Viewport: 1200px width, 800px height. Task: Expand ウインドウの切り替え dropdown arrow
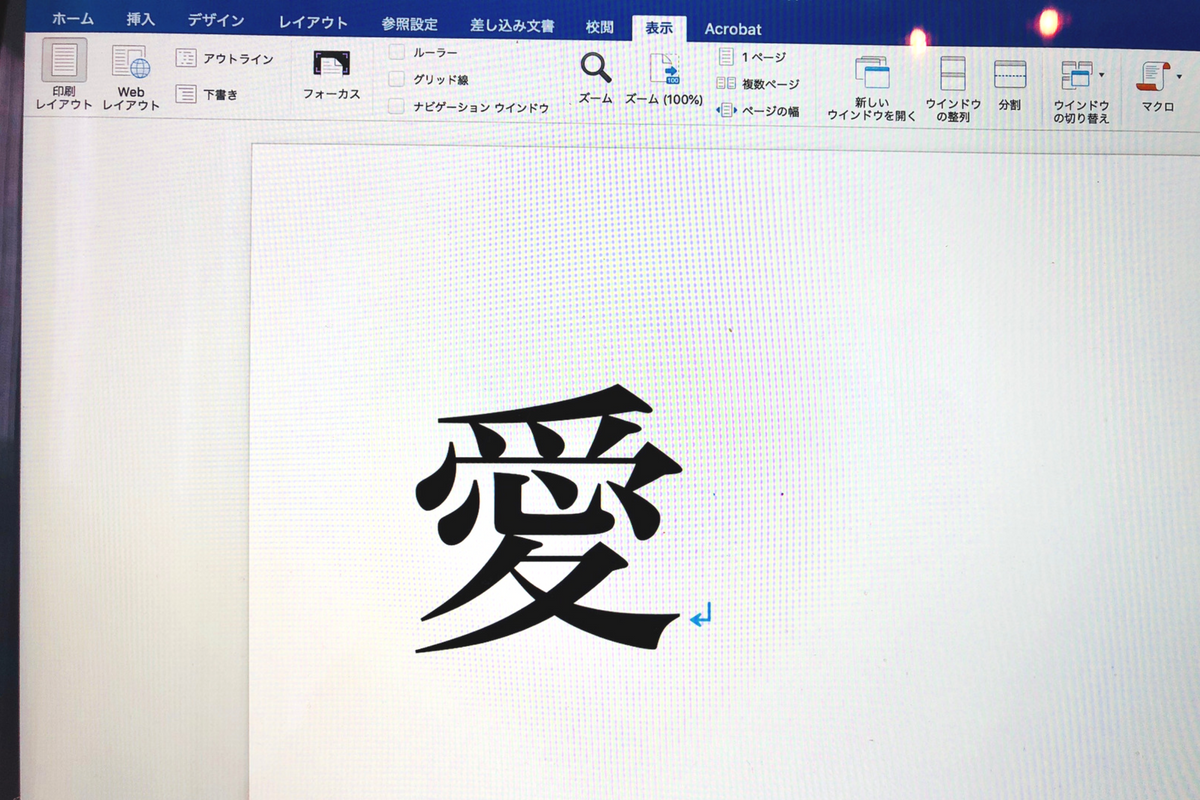pos(1102,75)
